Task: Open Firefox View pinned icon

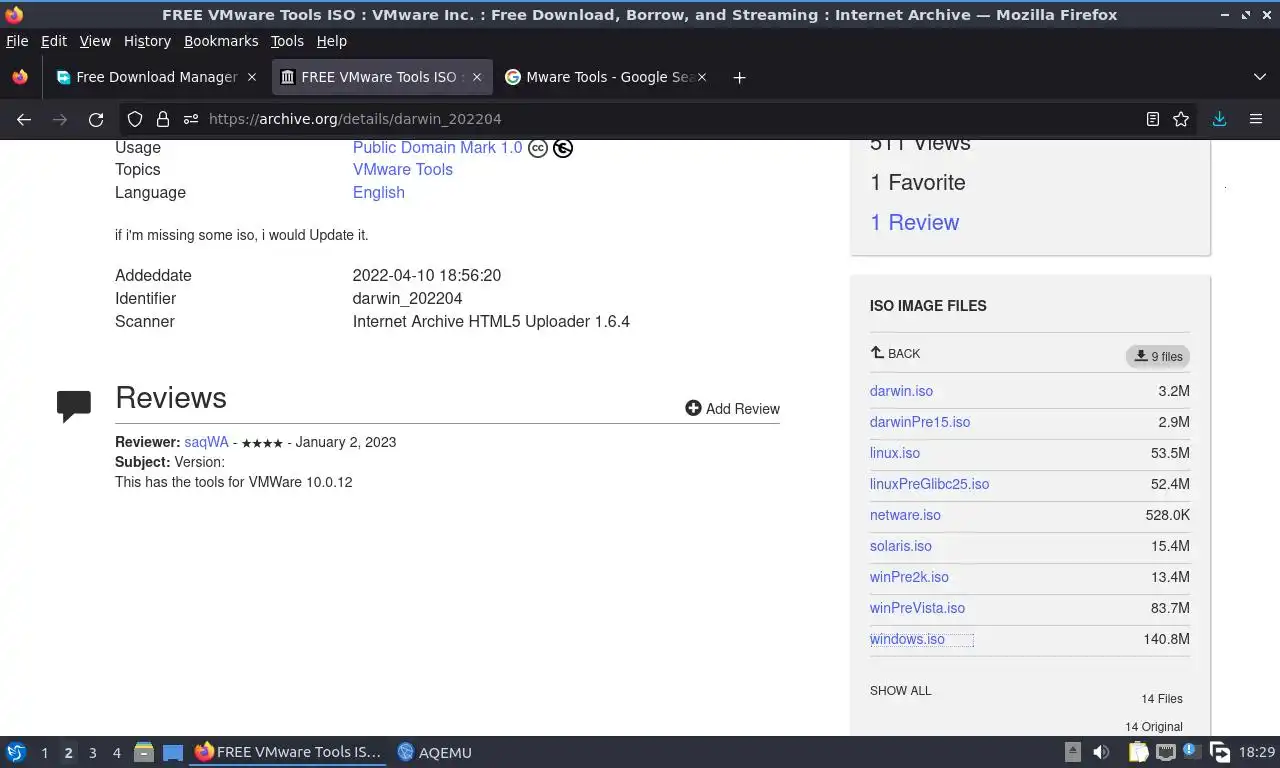Action: point(20,77)
